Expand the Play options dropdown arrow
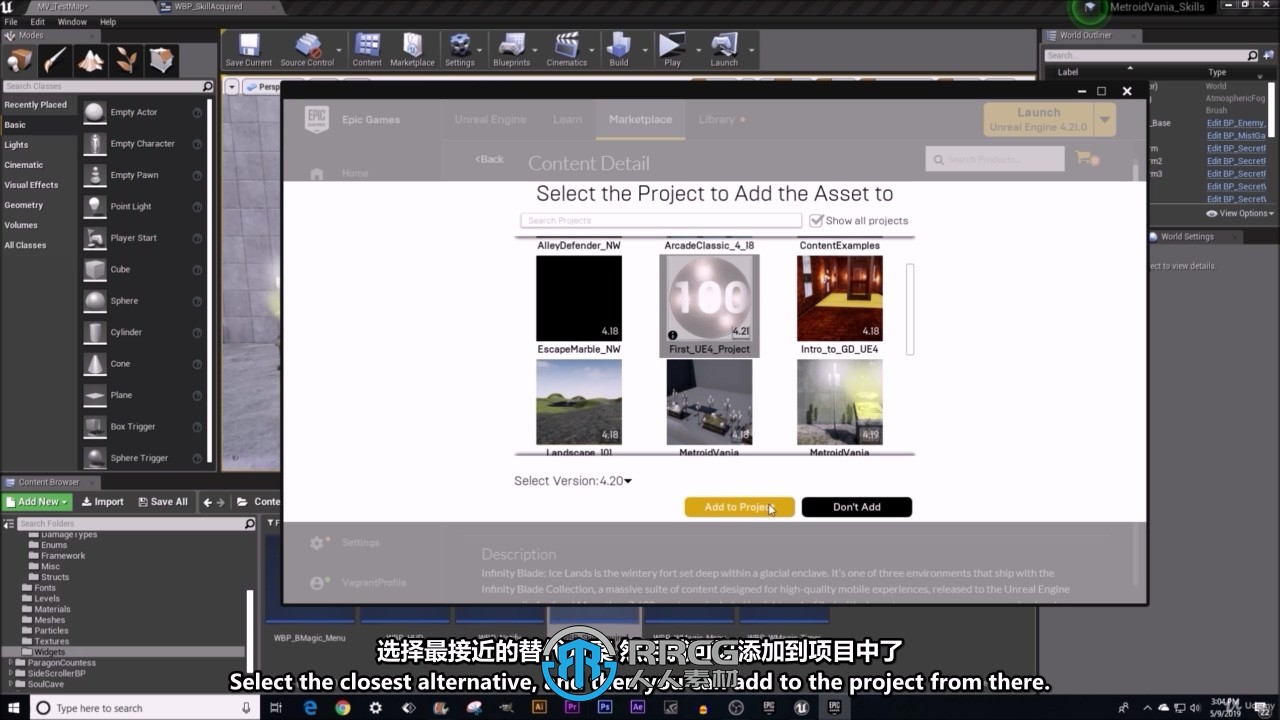 pyautogui.click(x=697, y=50)
